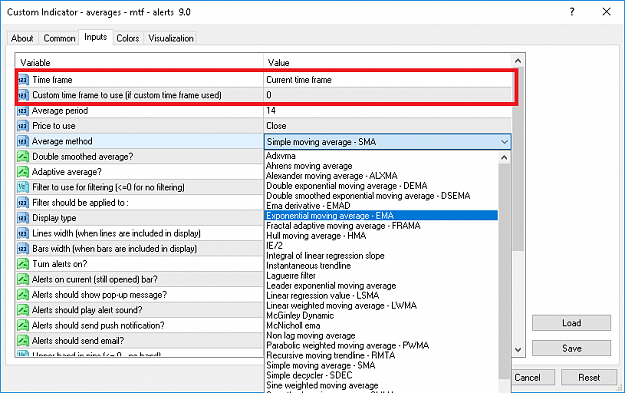Select the IE/2 list option
This screenshot has width=625, height=393.
point(274,246)
